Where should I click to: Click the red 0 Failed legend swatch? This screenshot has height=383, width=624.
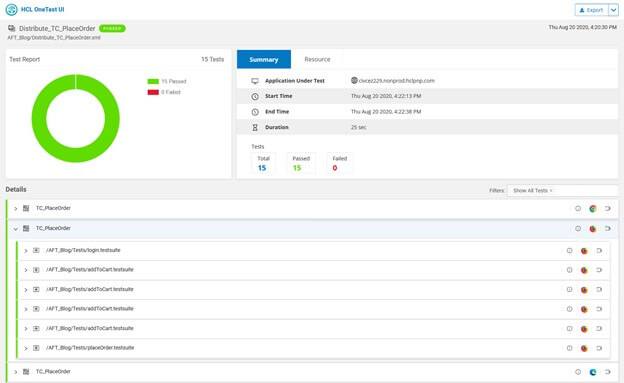click(x=153, y=92)
